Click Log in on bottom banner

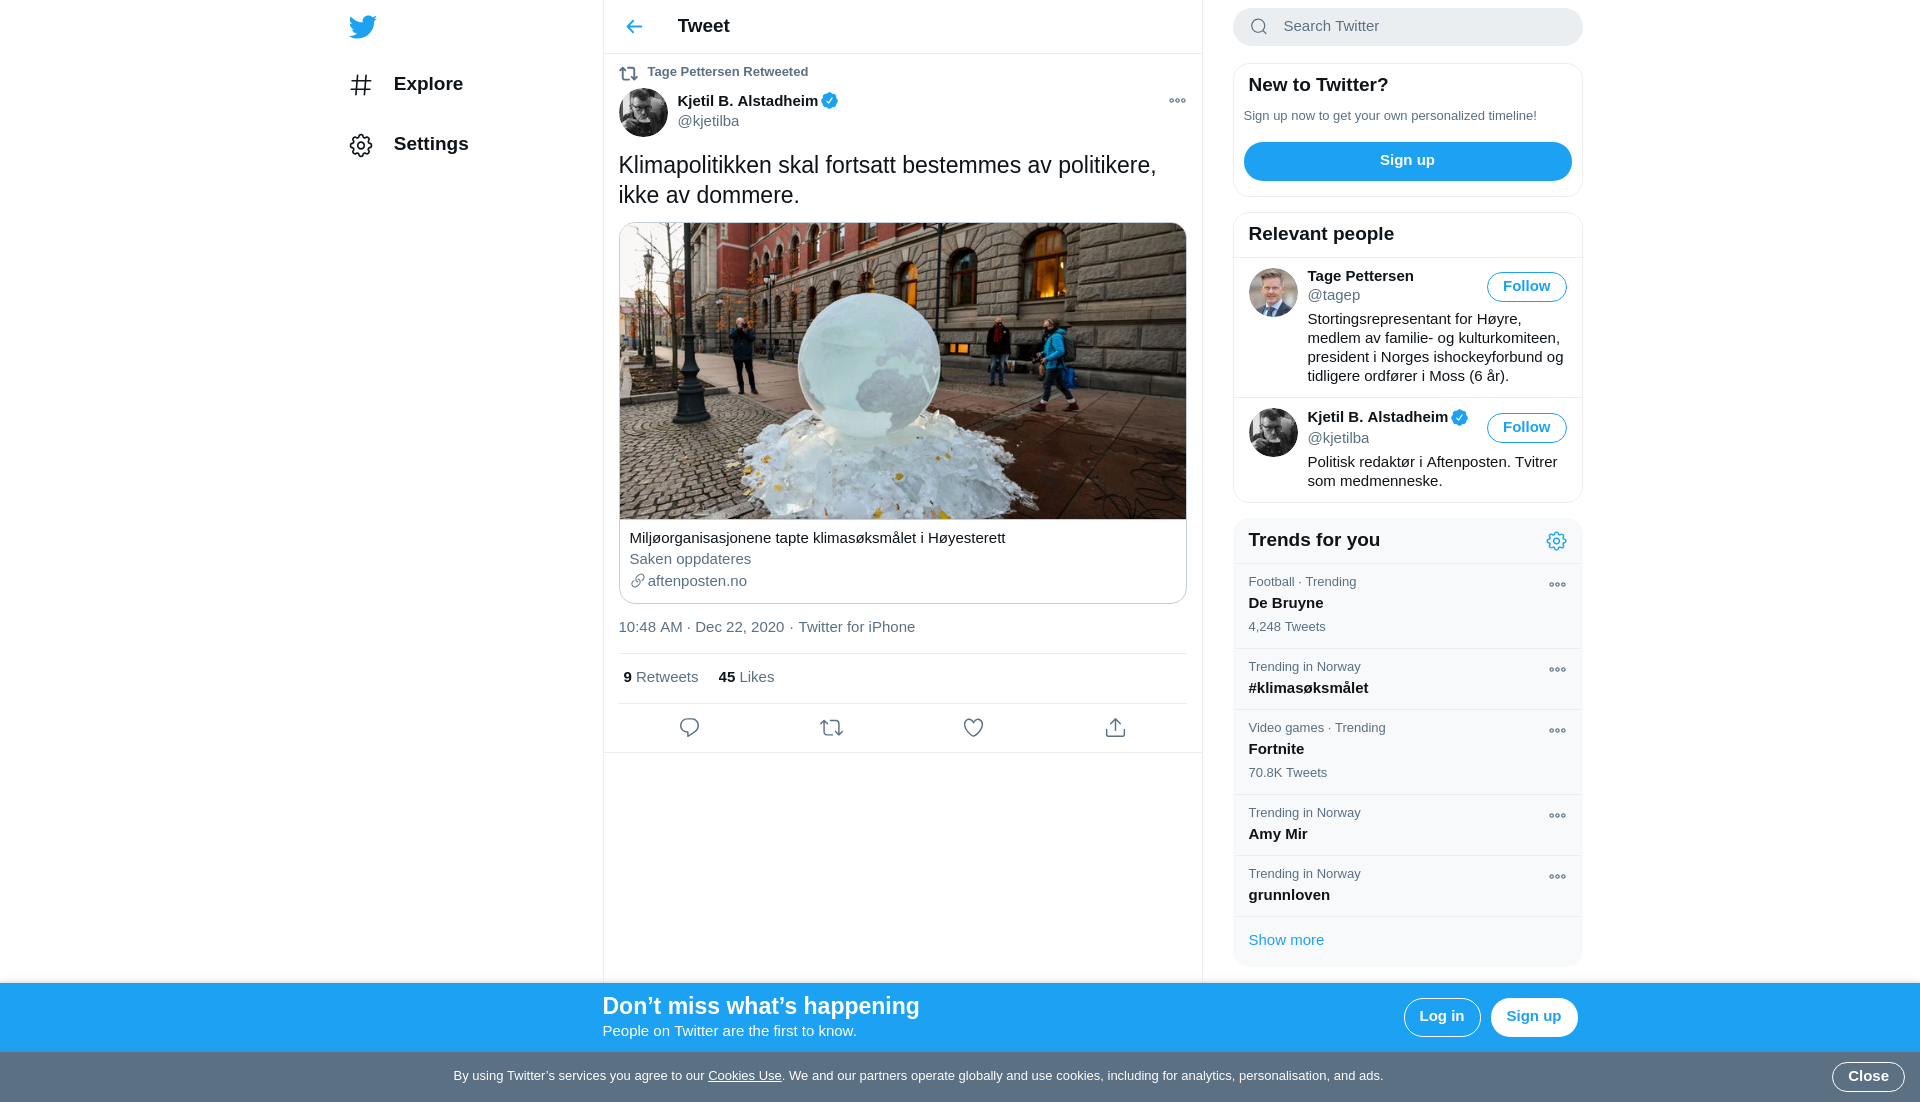[x=1441, y=1017]
